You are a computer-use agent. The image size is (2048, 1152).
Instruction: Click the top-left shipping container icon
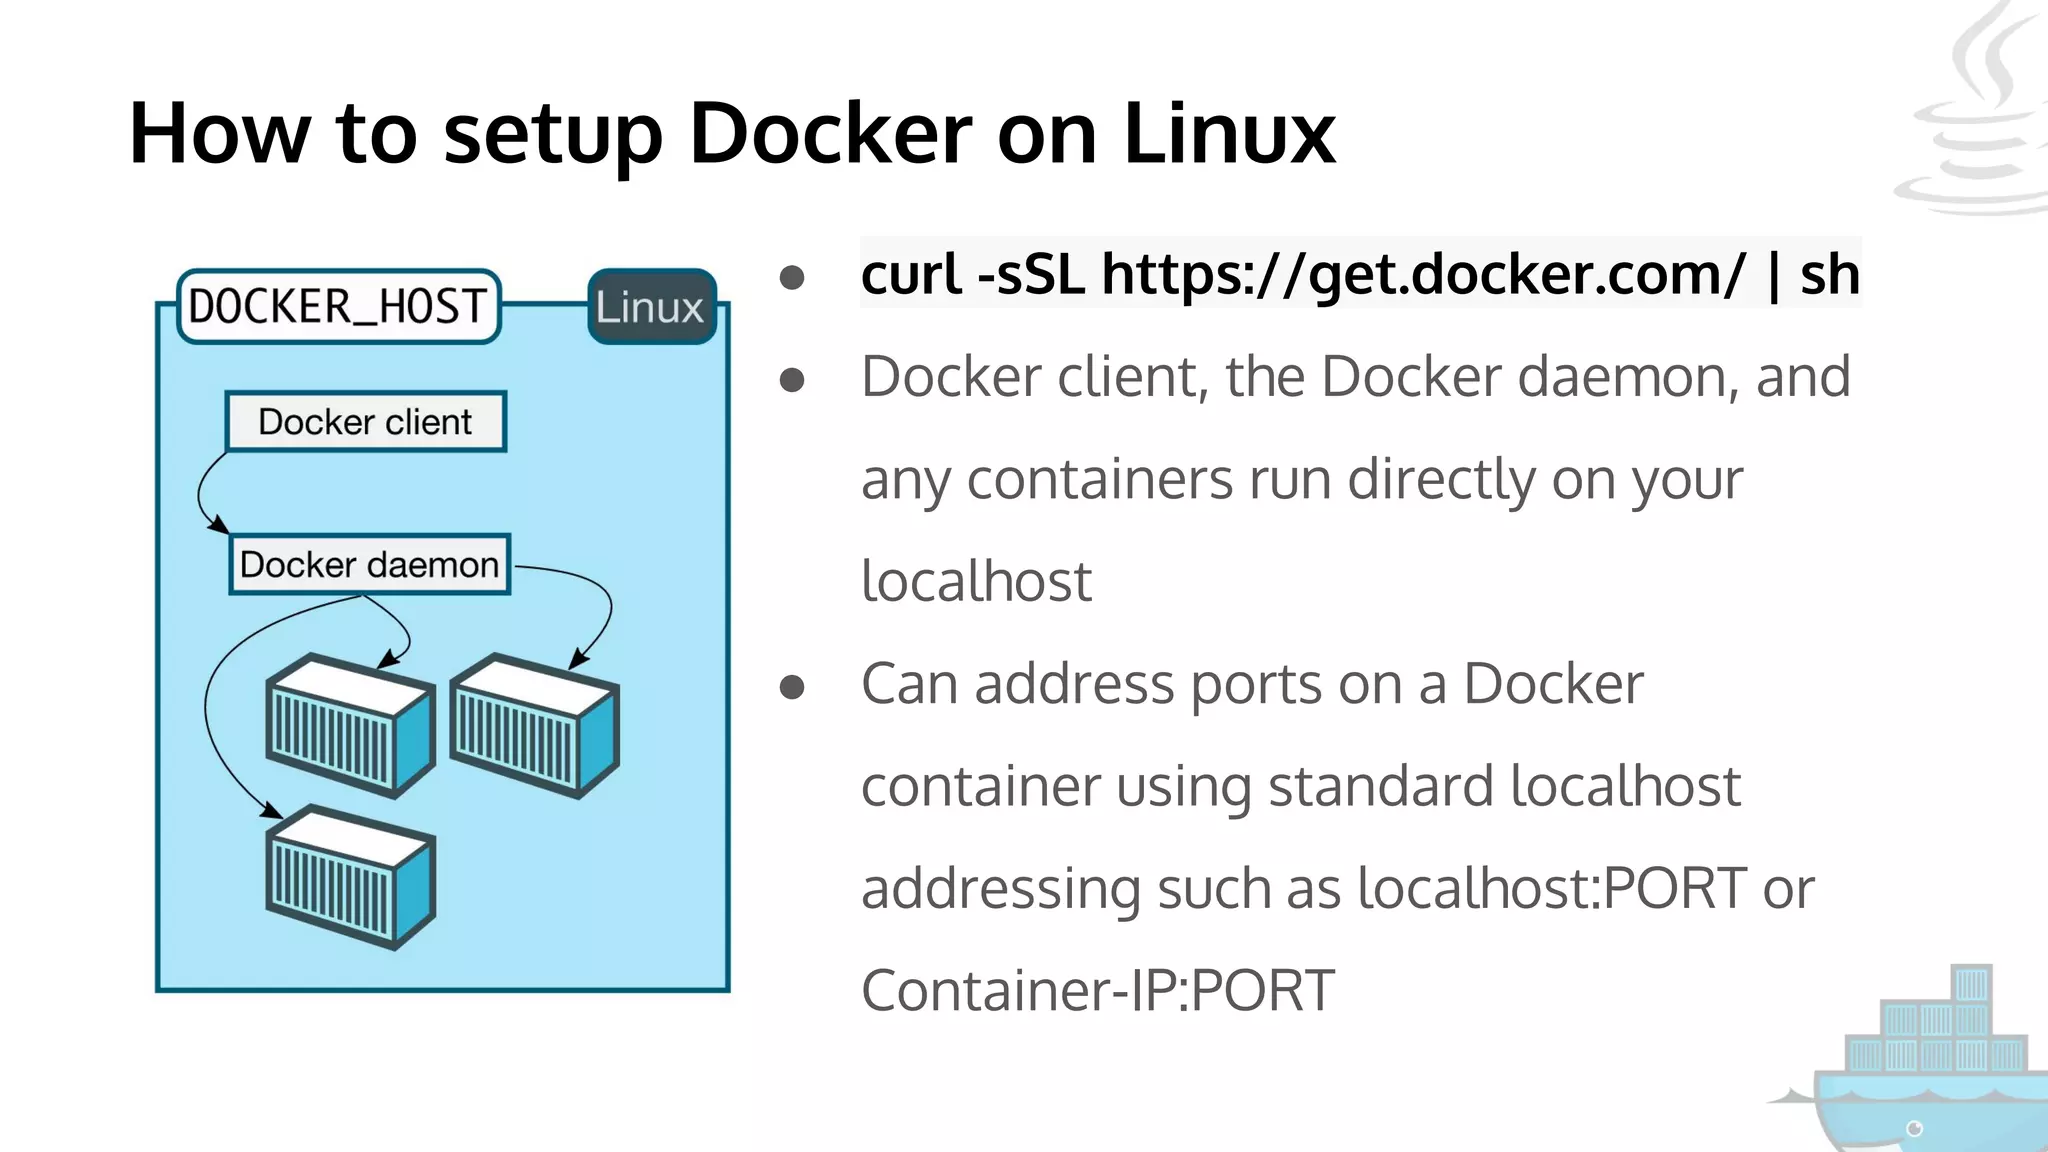350,725
